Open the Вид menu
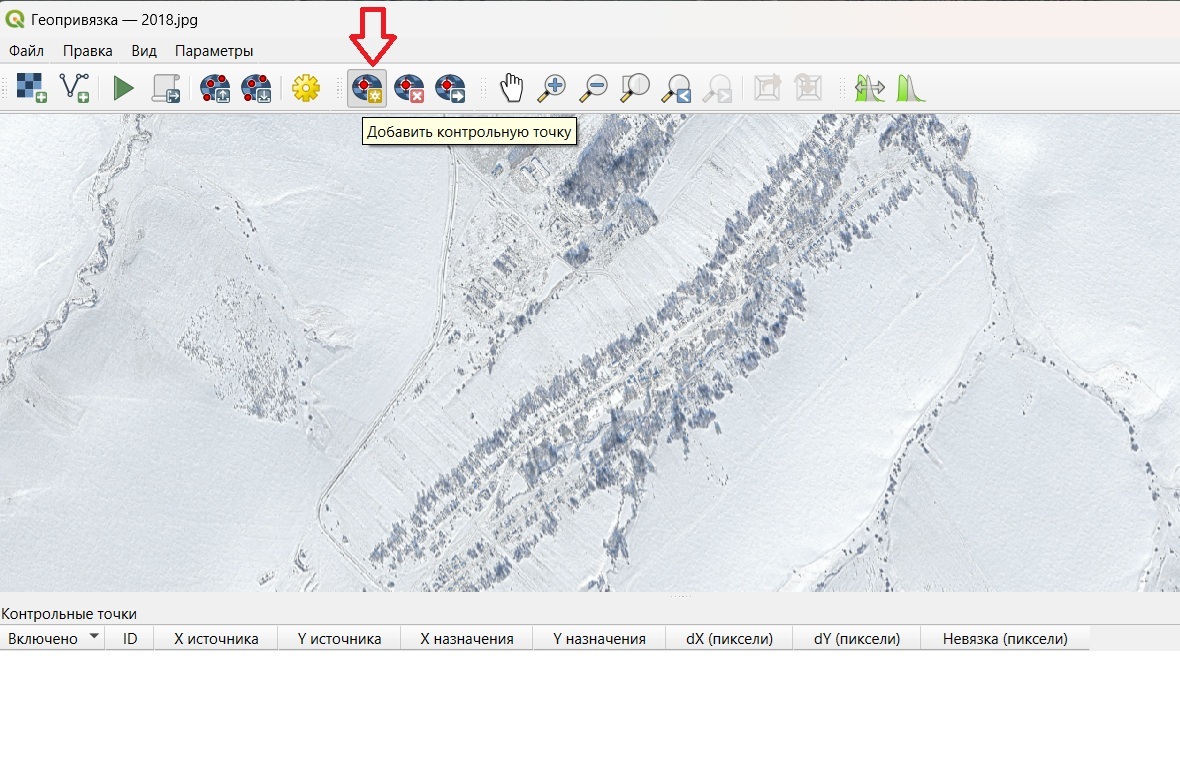The width and height of the screenshot is (1180, 765). click(x=144, y=51)
